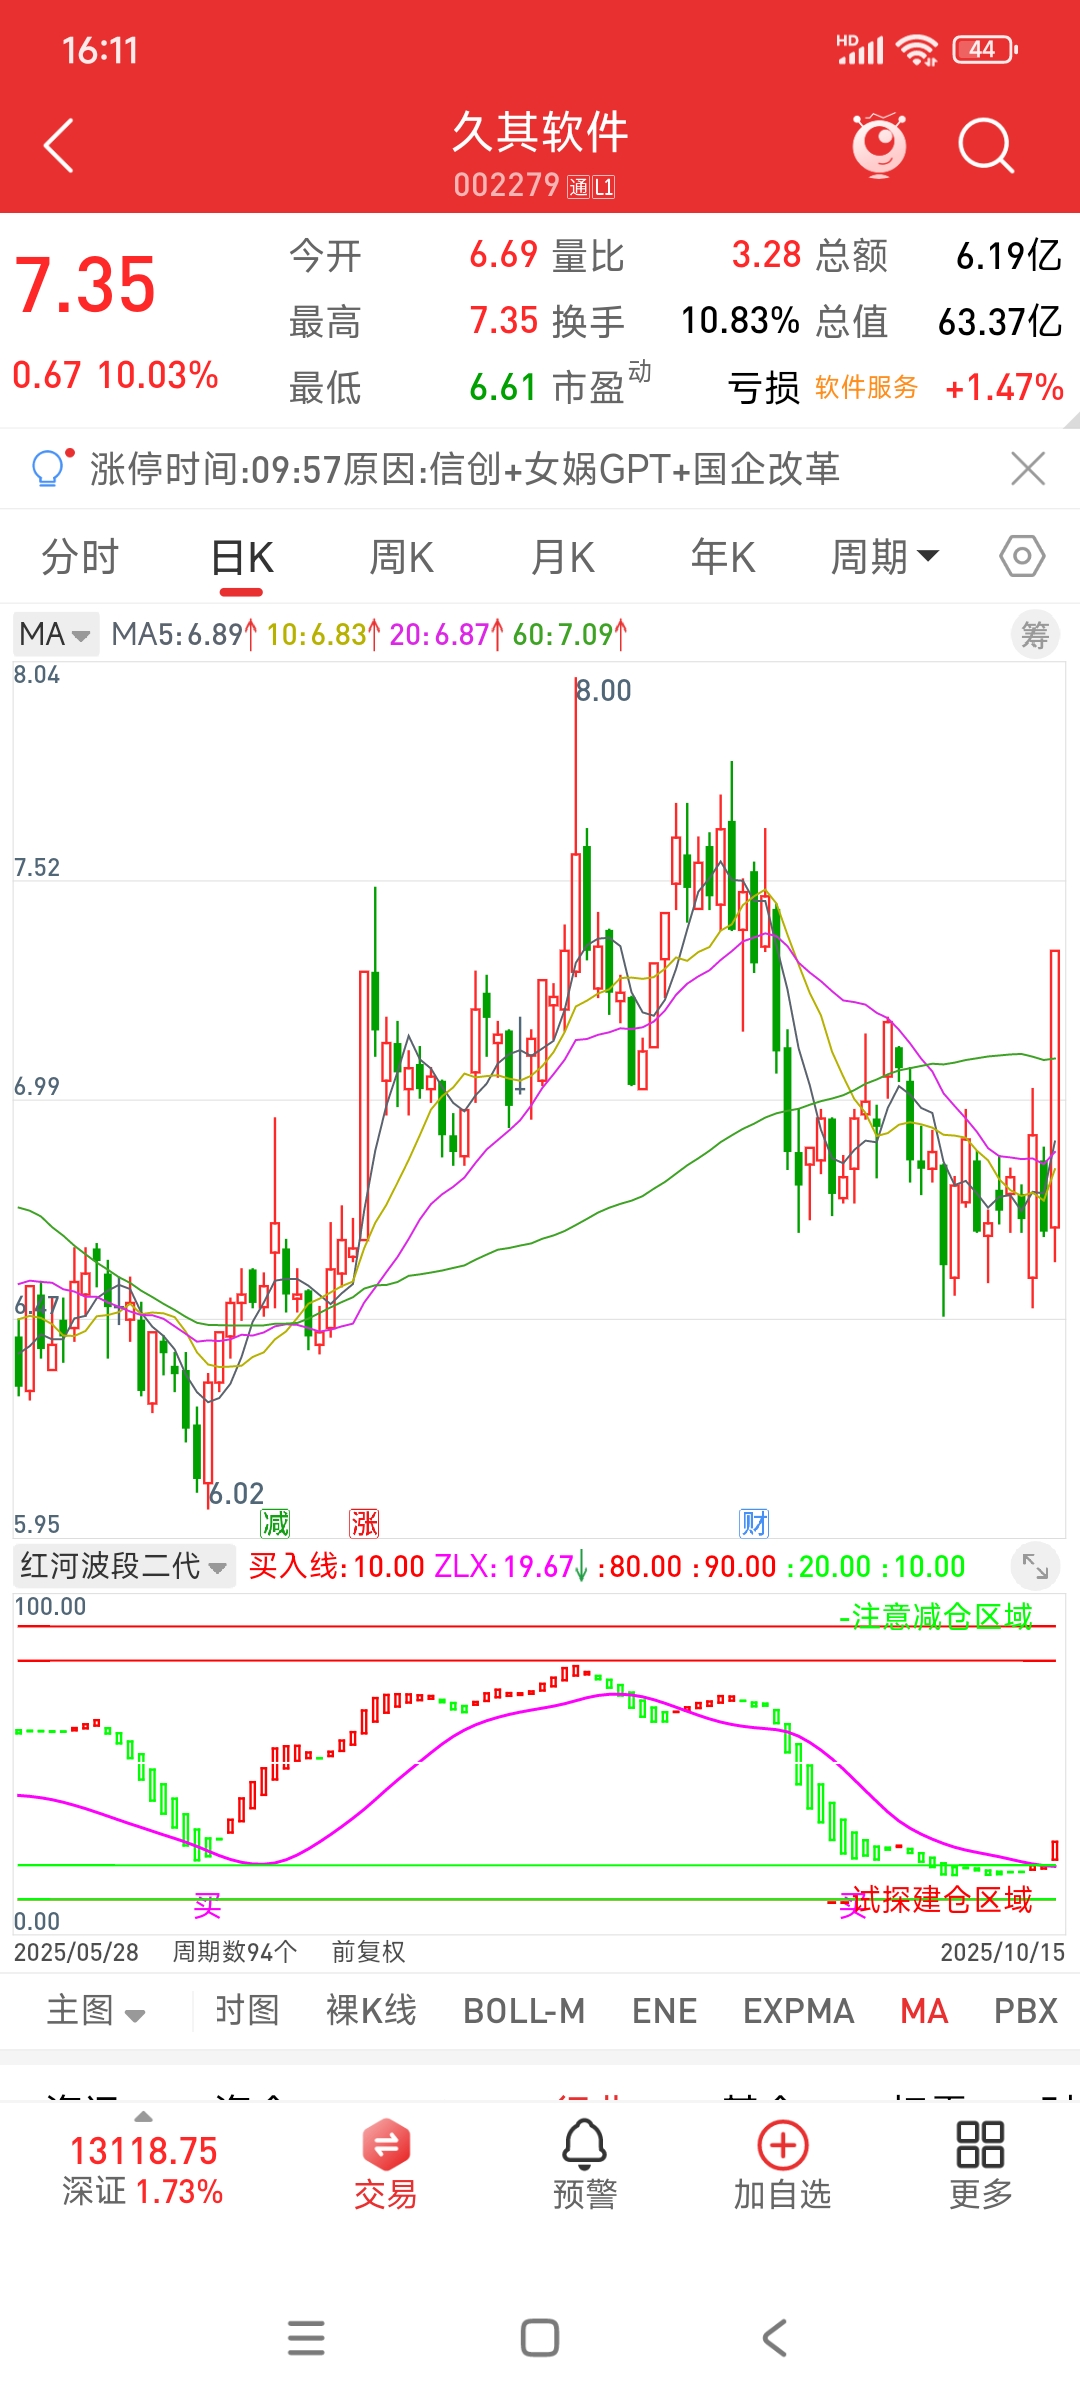Tap 久其软件 title
The width and height of the screenshot is (1080, 2400).
tap(540, 132)
